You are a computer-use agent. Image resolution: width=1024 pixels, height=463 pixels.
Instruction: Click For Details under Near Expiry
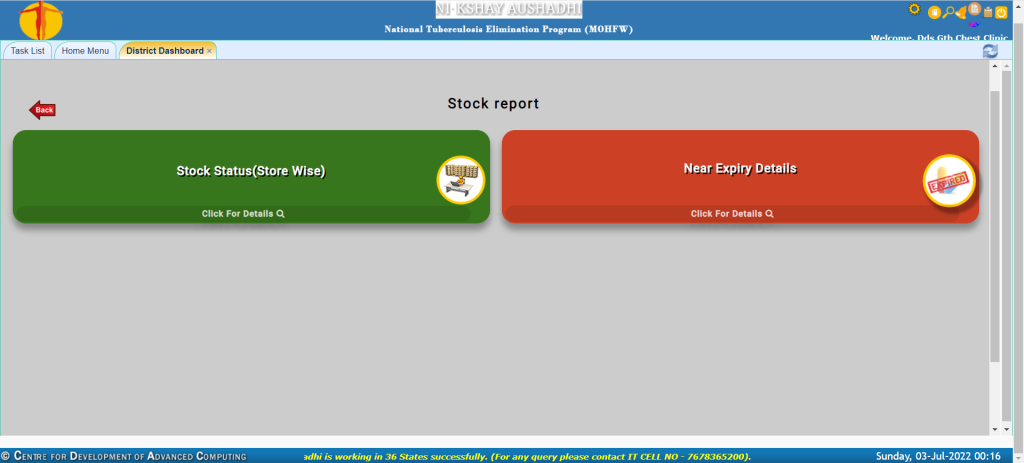(x=732, y=214)
